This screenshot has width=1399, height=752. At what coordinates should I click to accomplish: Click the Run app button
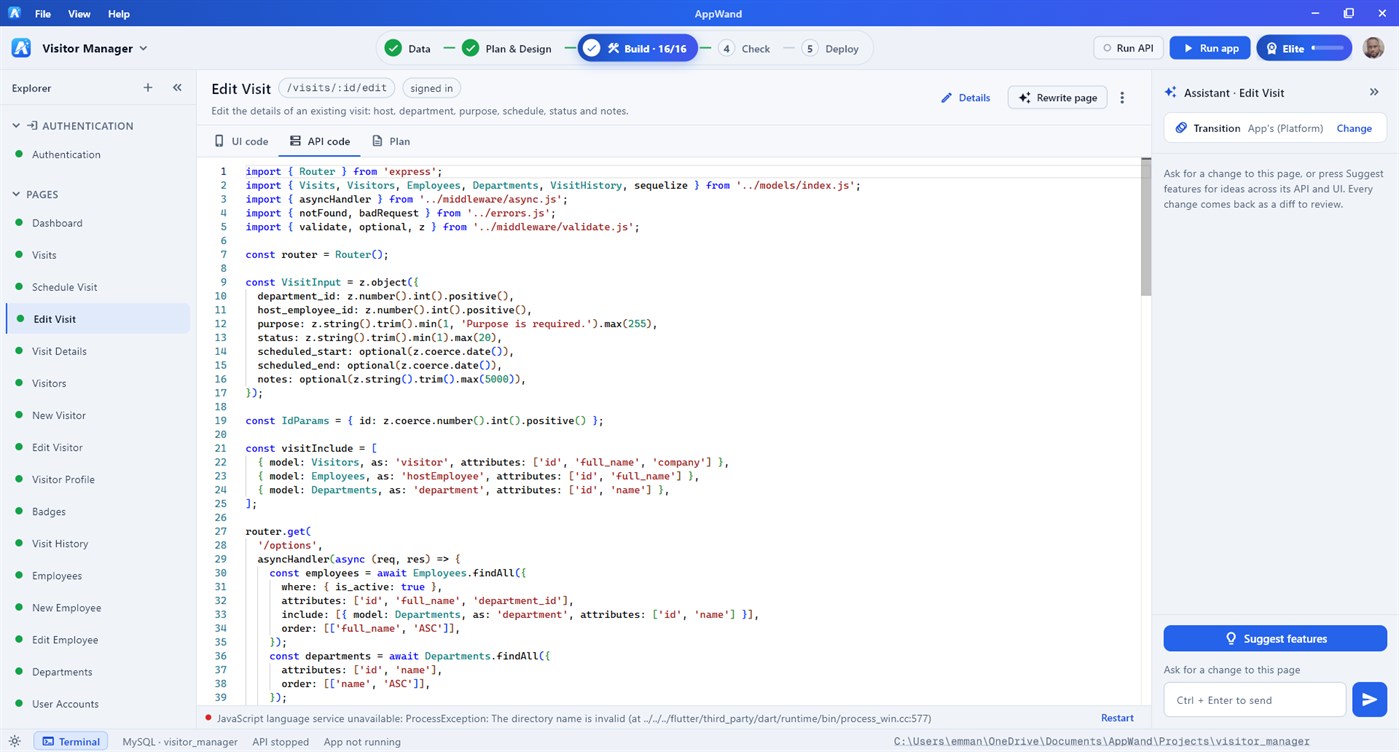pyautogui.click(x=1210, y=48)
